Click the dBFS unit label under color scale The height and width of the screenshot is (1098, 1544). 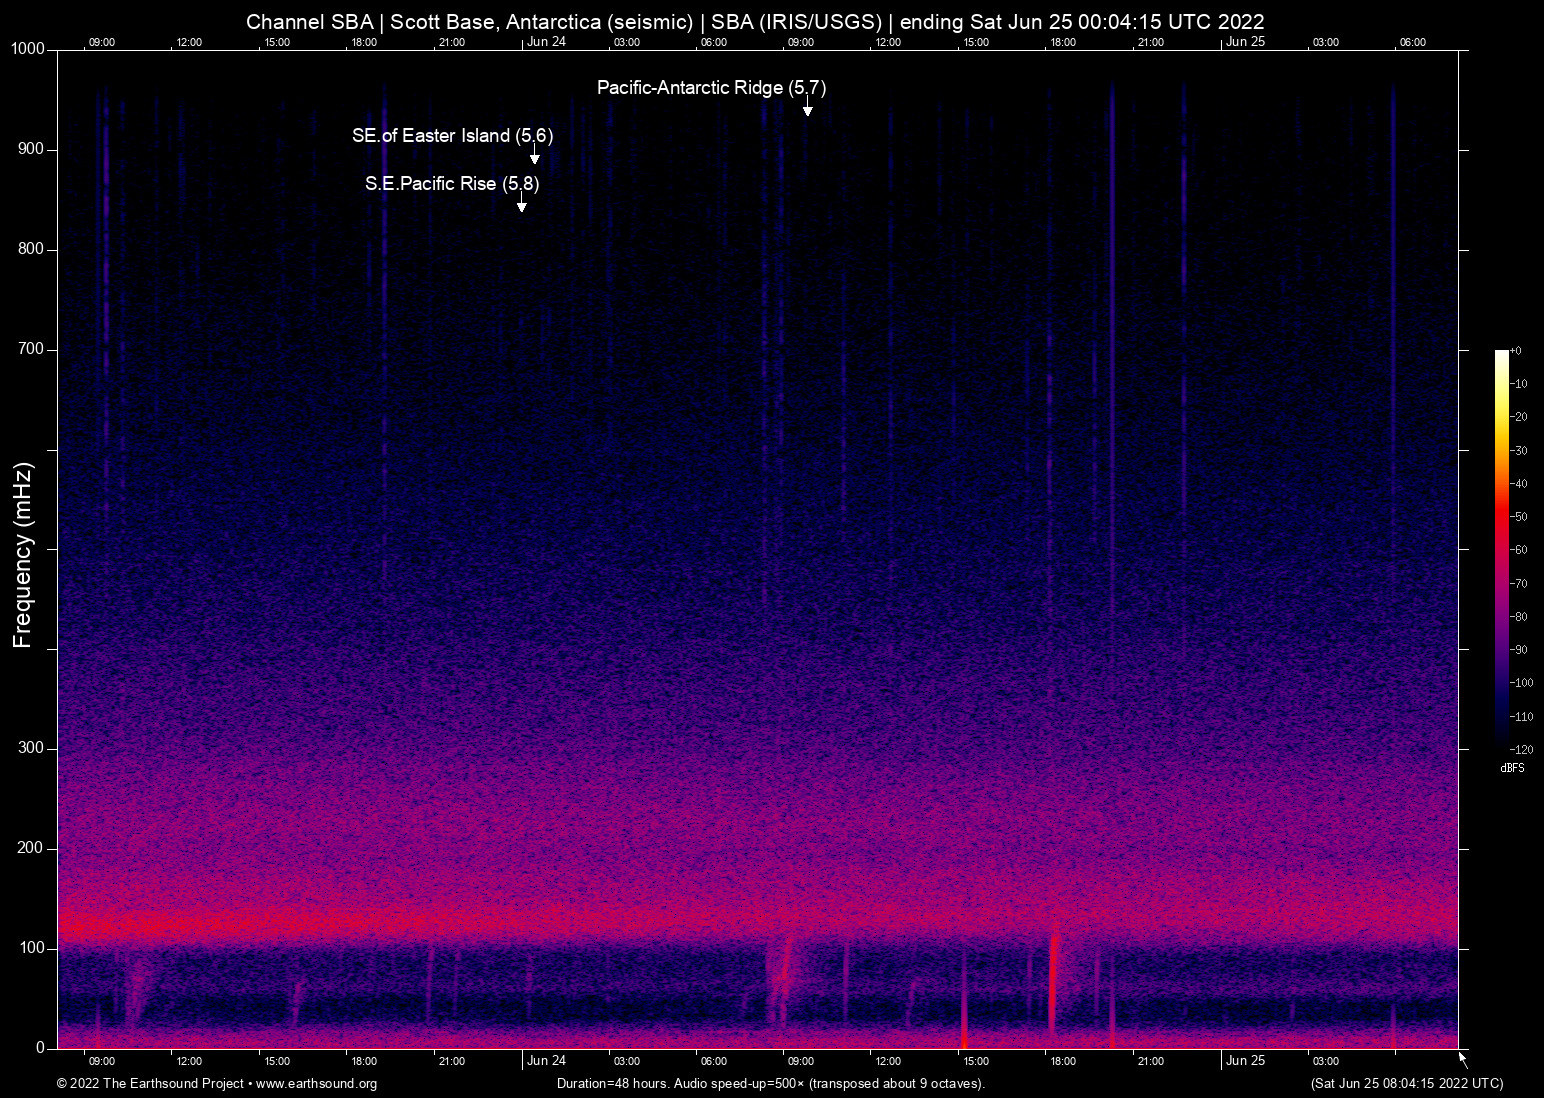(x=1512, y=768)
